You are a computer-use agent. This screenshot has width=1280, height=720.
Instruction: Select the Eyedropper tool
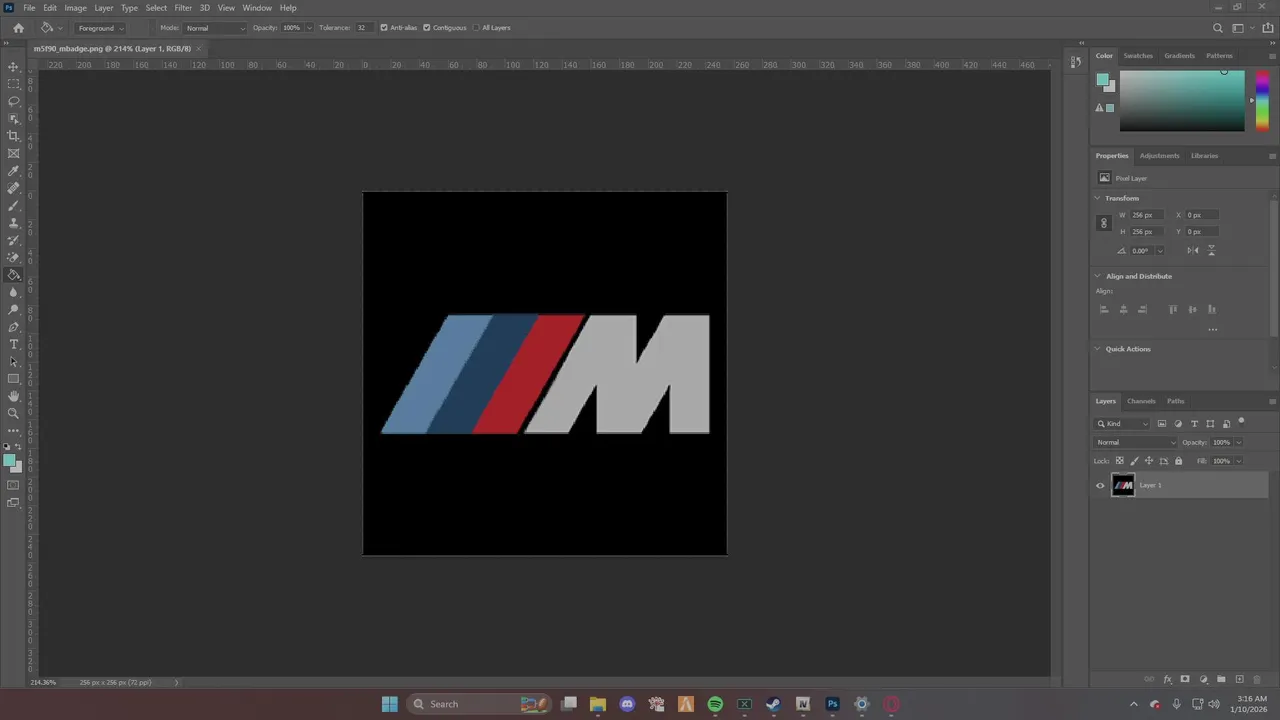(x=13, y=171)
